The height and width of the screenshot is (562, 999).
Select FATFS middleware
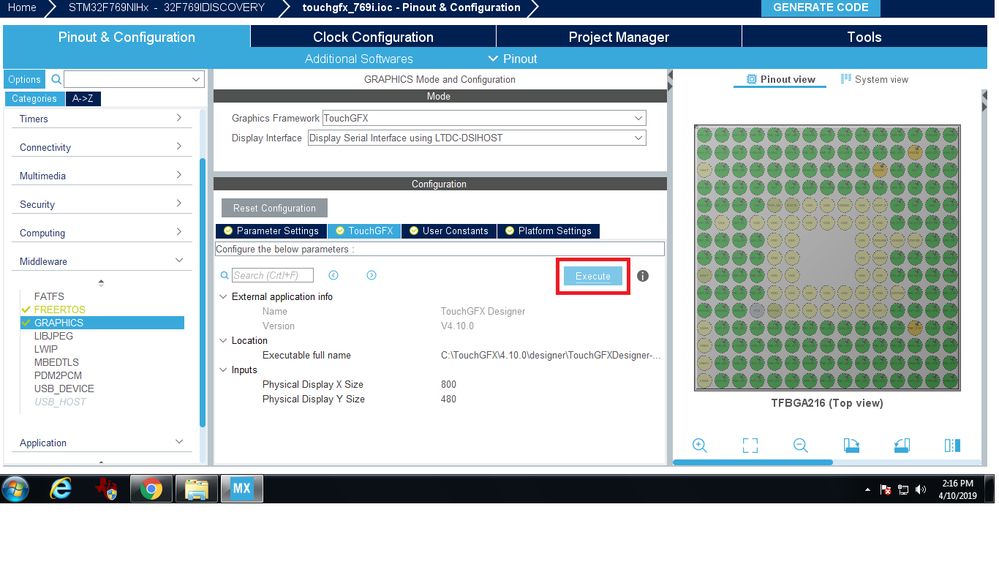point(49,296)
